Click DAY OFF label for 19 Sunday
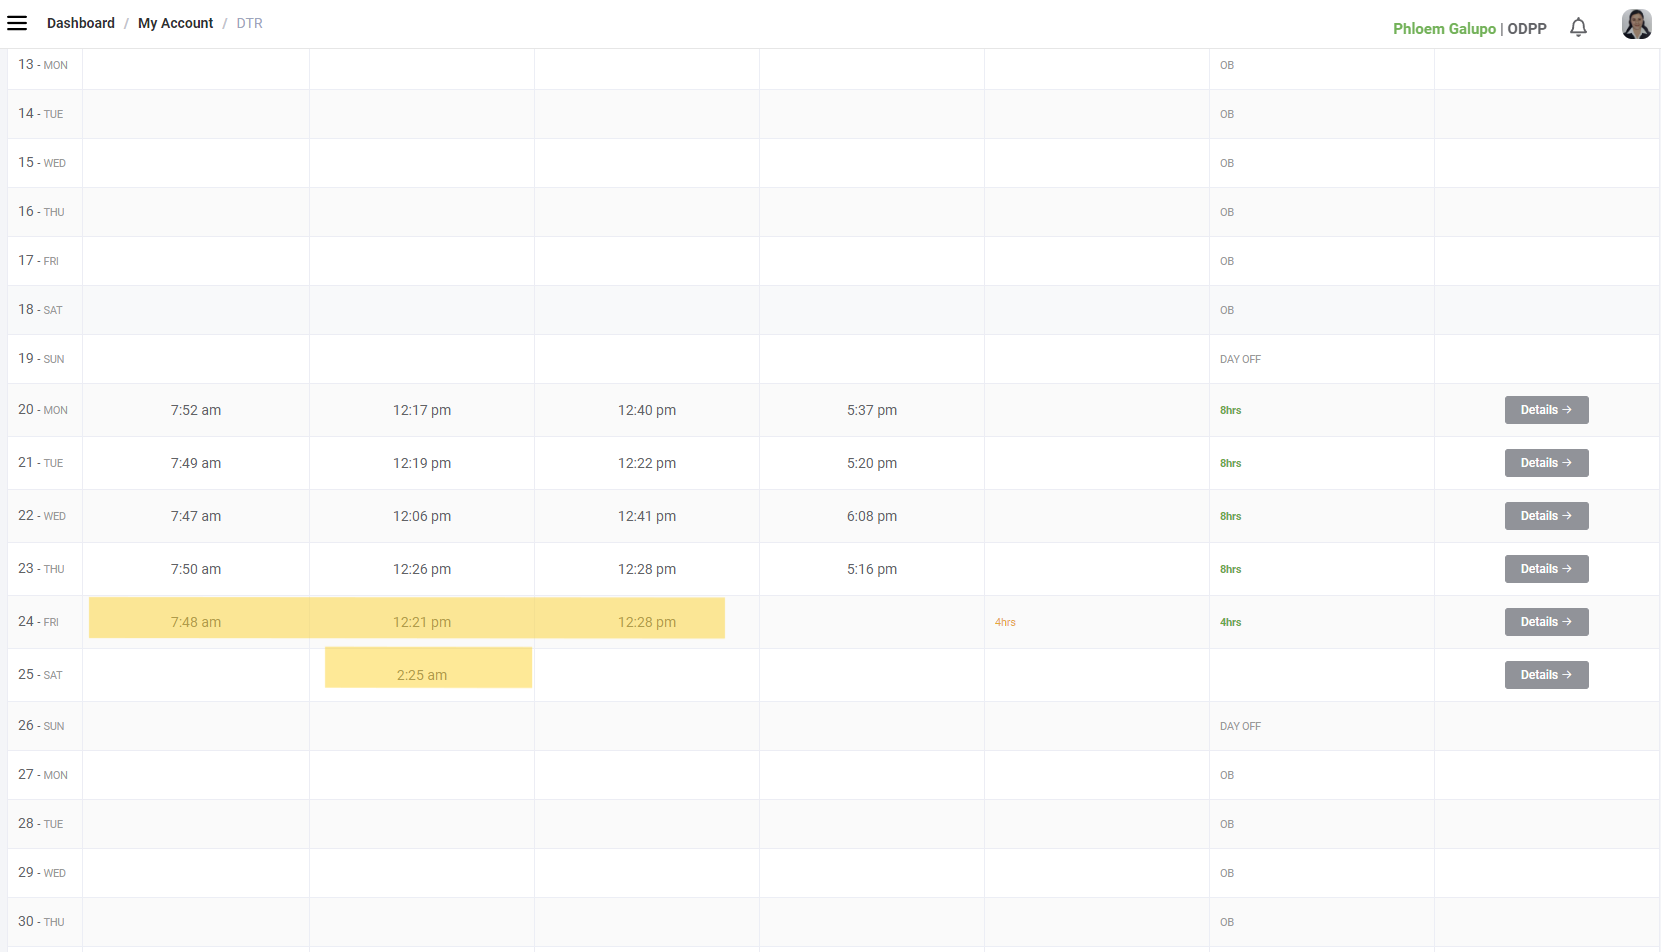 click(1240, 359)
